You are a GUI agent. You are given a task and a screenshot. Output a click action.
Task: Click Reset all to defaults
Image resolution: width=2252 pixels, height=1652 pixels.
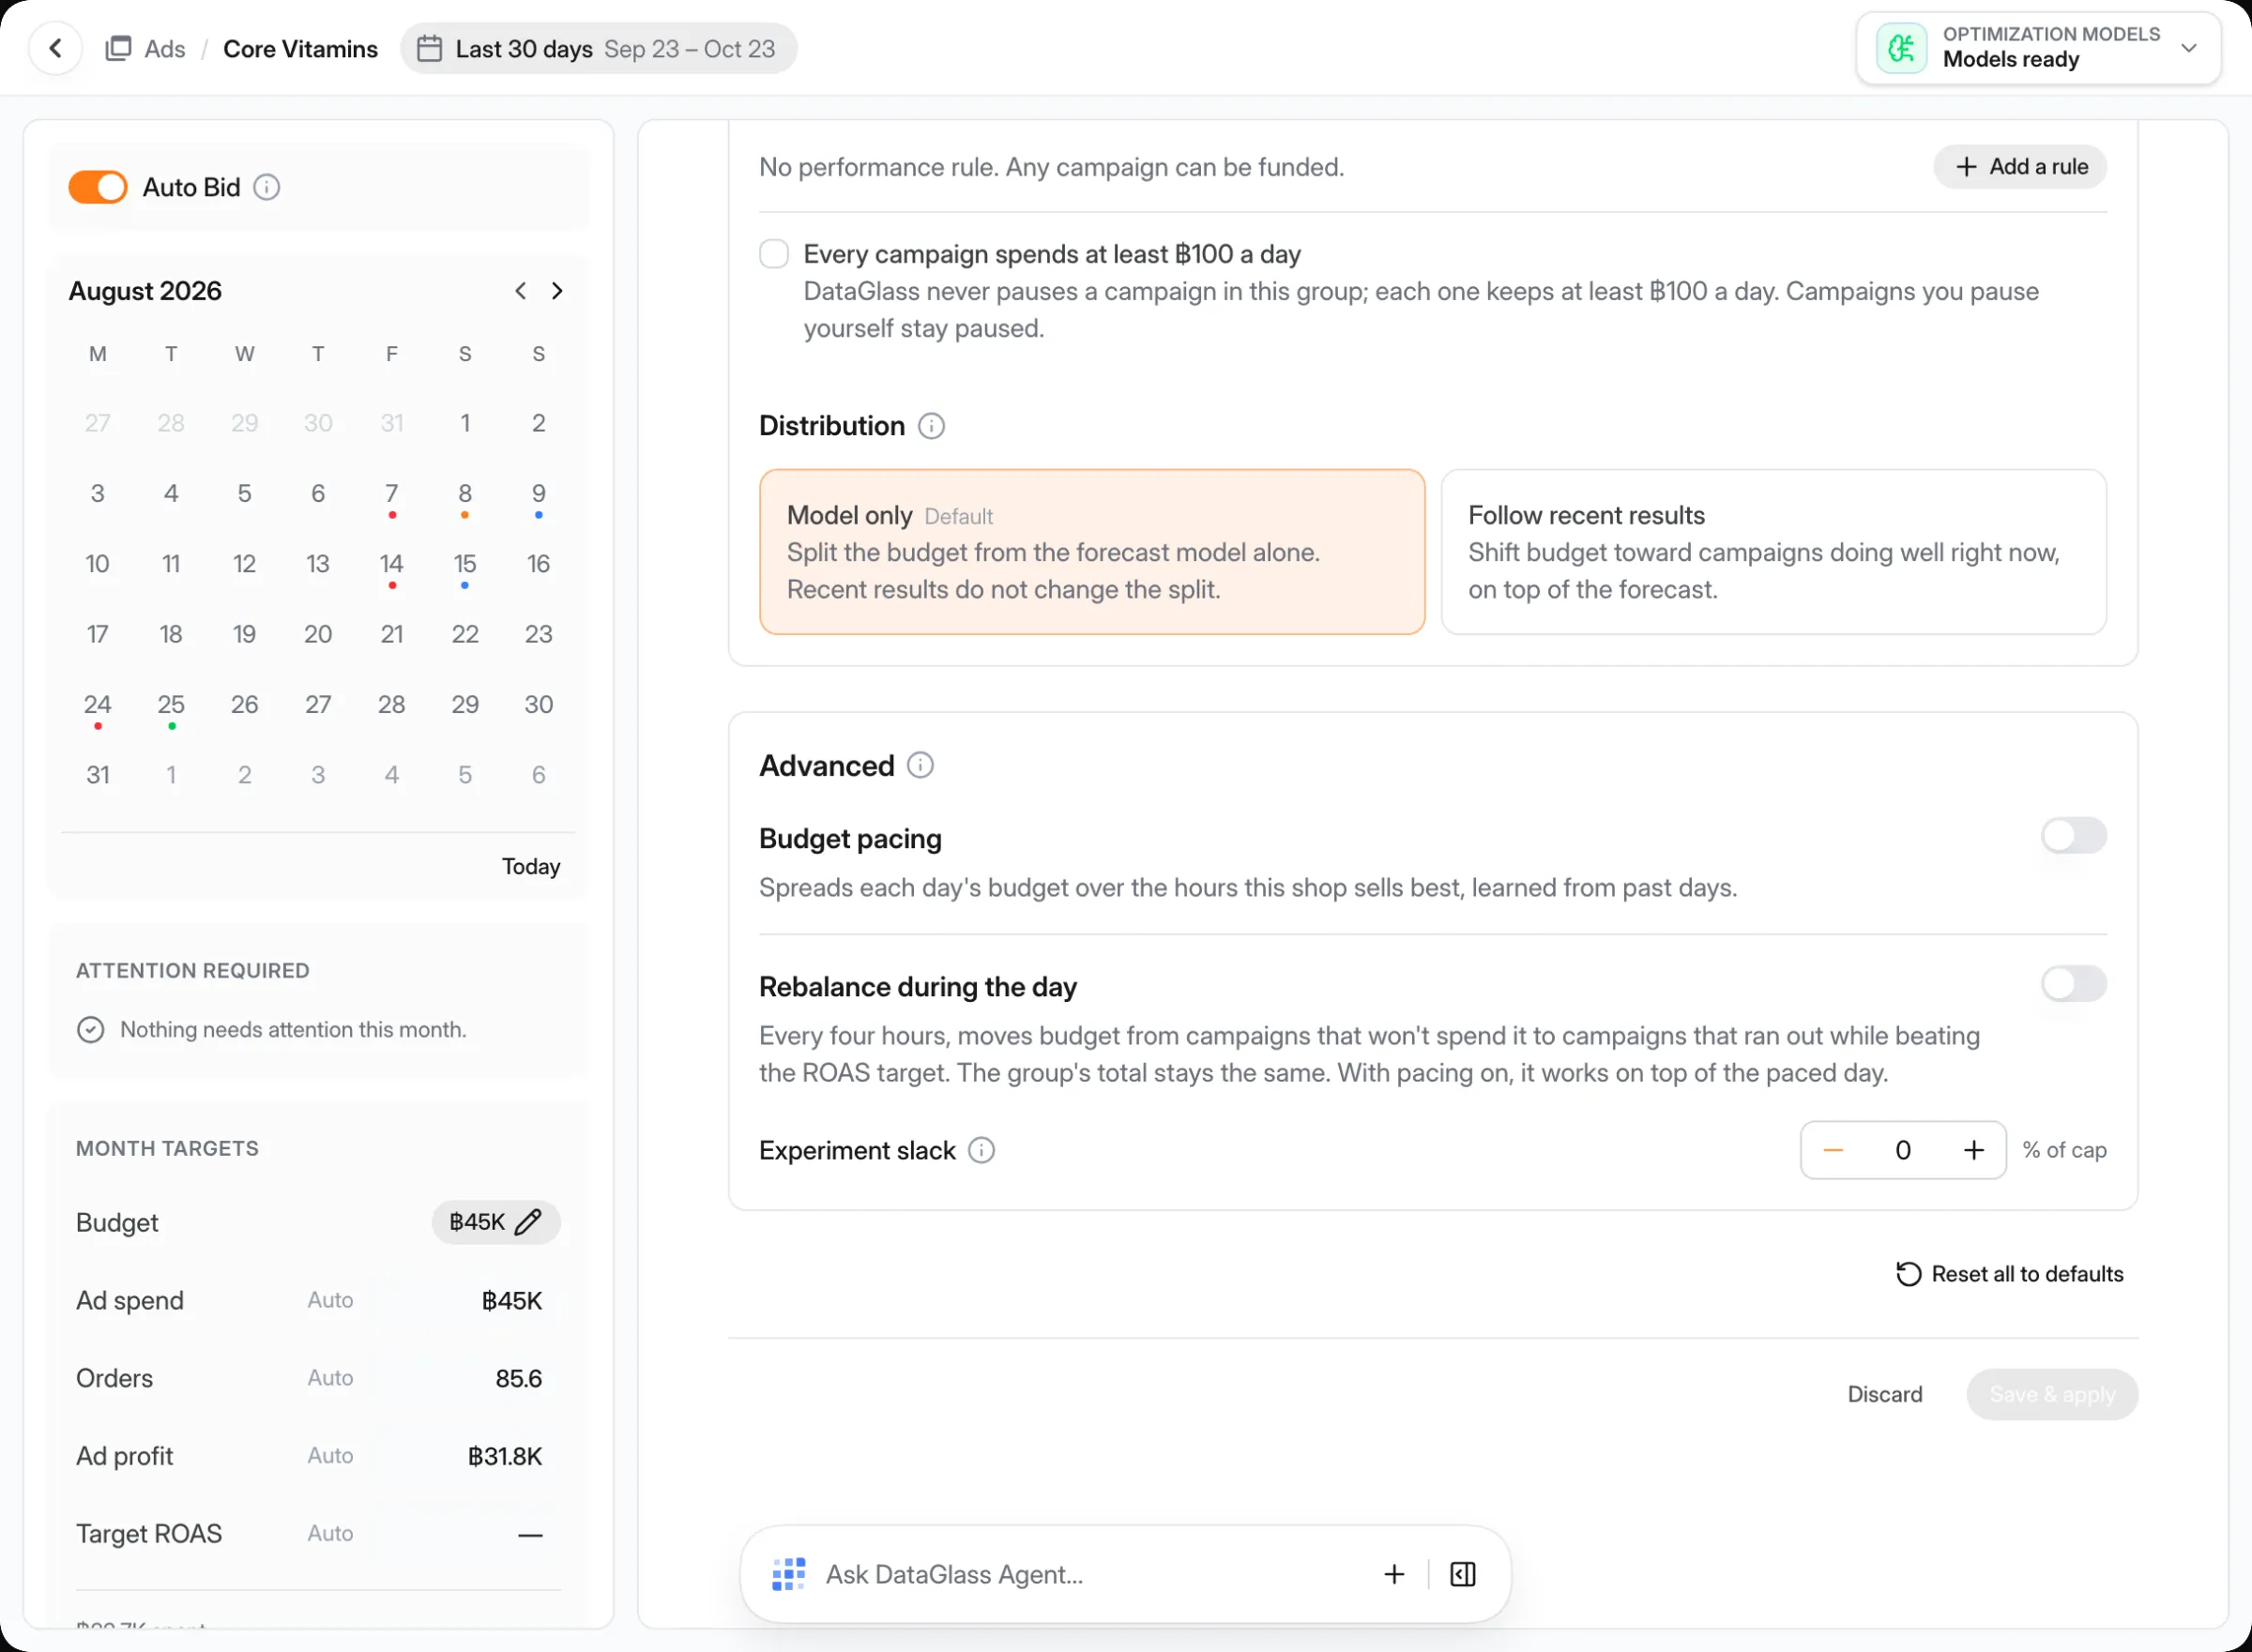coord(2009,1274)
